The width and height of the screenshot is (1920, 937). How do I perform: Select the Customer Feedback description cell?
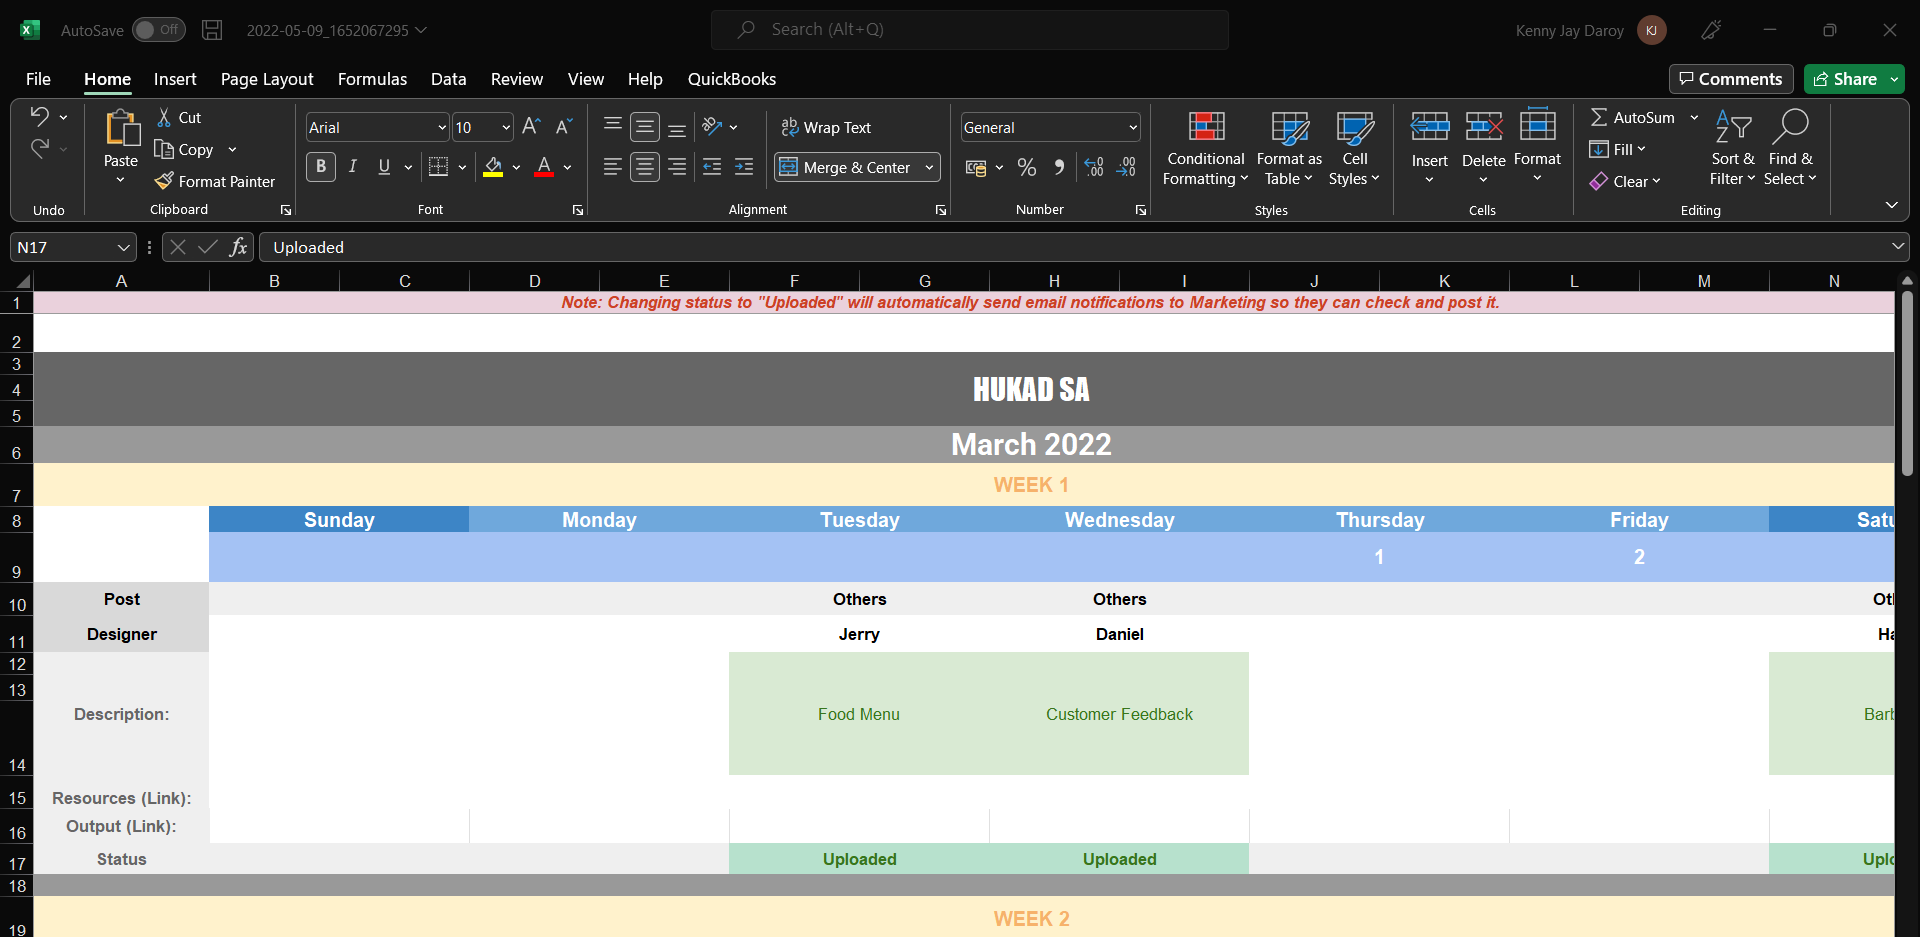(x=1119, y=714)
